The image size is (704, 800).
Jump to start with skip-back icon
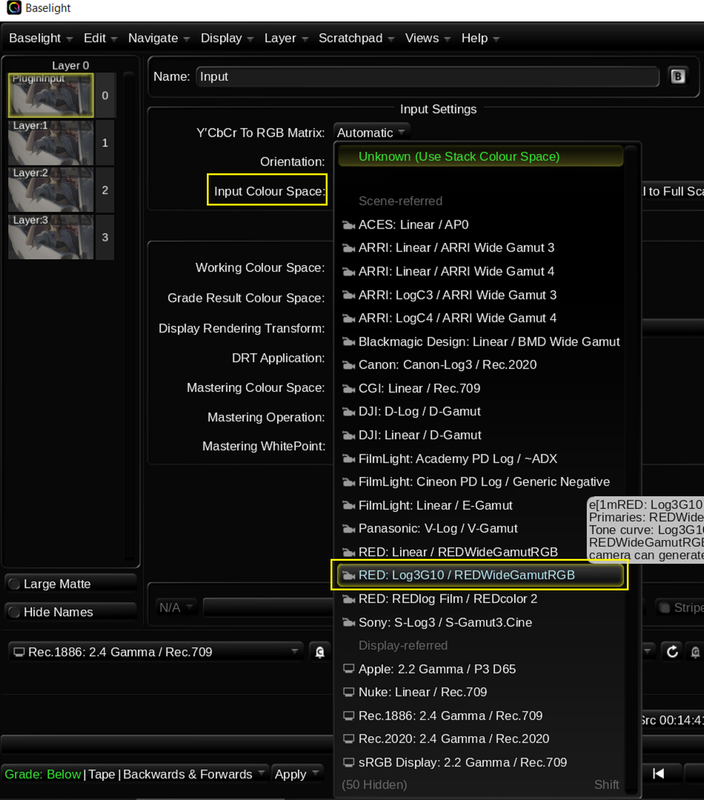point(659,773)
